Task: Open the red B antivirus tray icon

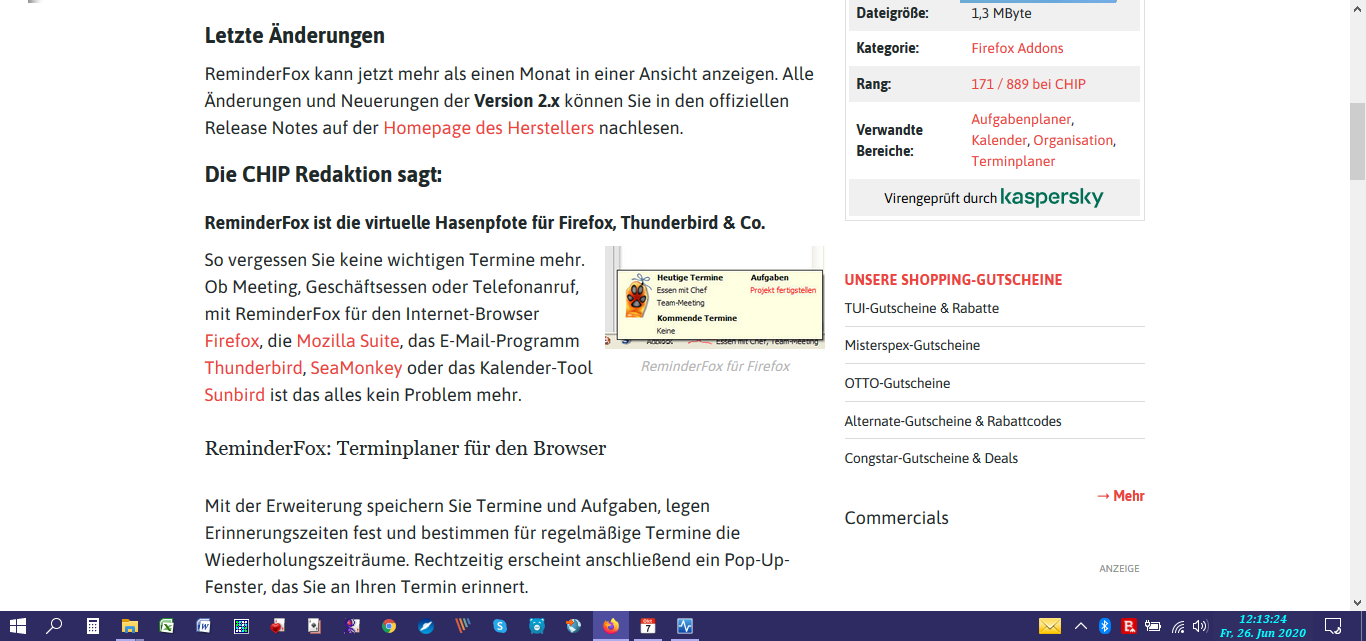Action: (x=1129, y=626)
